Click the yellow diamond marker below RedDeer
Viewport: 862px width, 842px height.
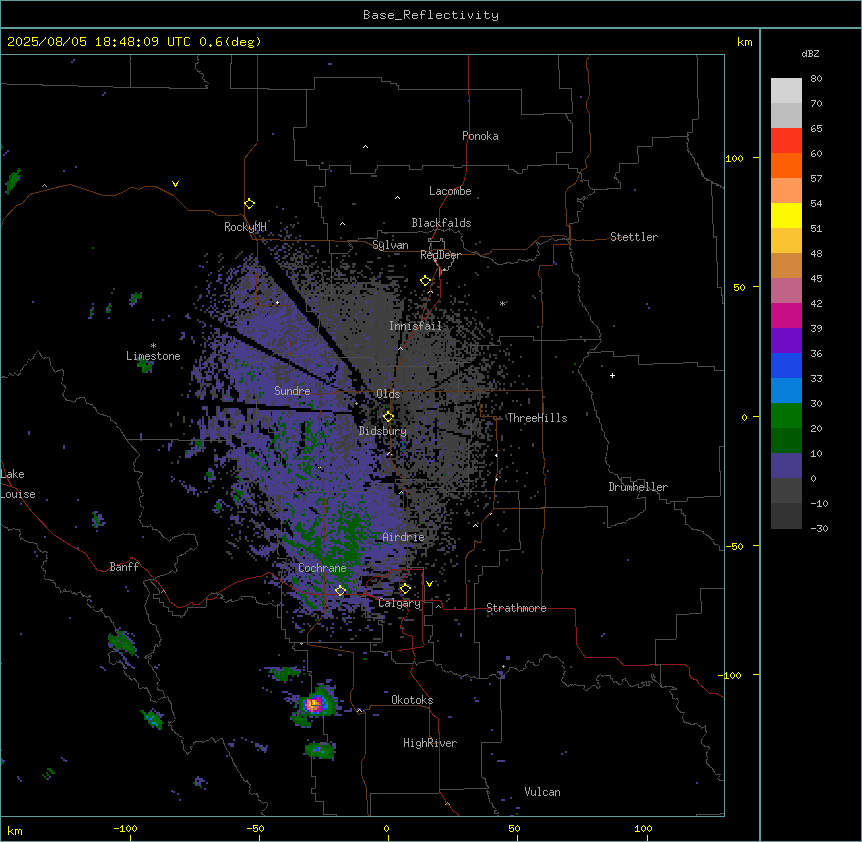click(425, 281)
